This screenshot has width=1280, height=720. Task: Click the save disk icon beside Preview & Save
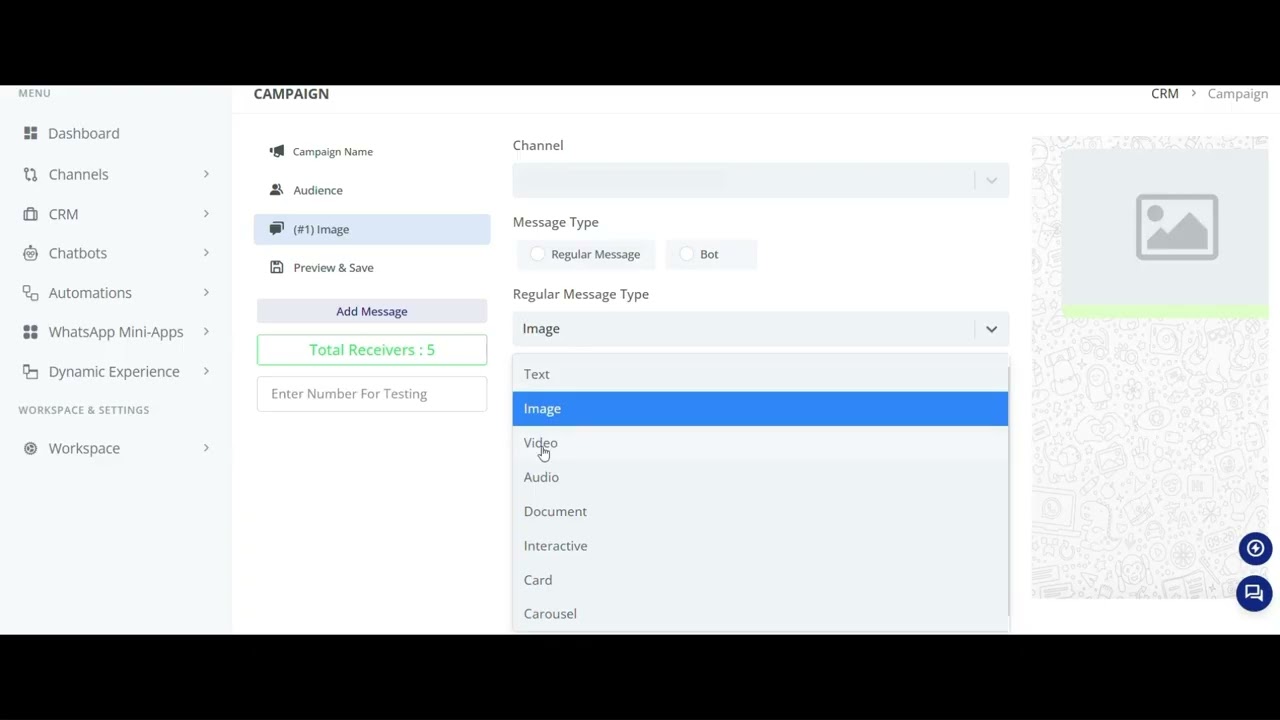point(277,267)
